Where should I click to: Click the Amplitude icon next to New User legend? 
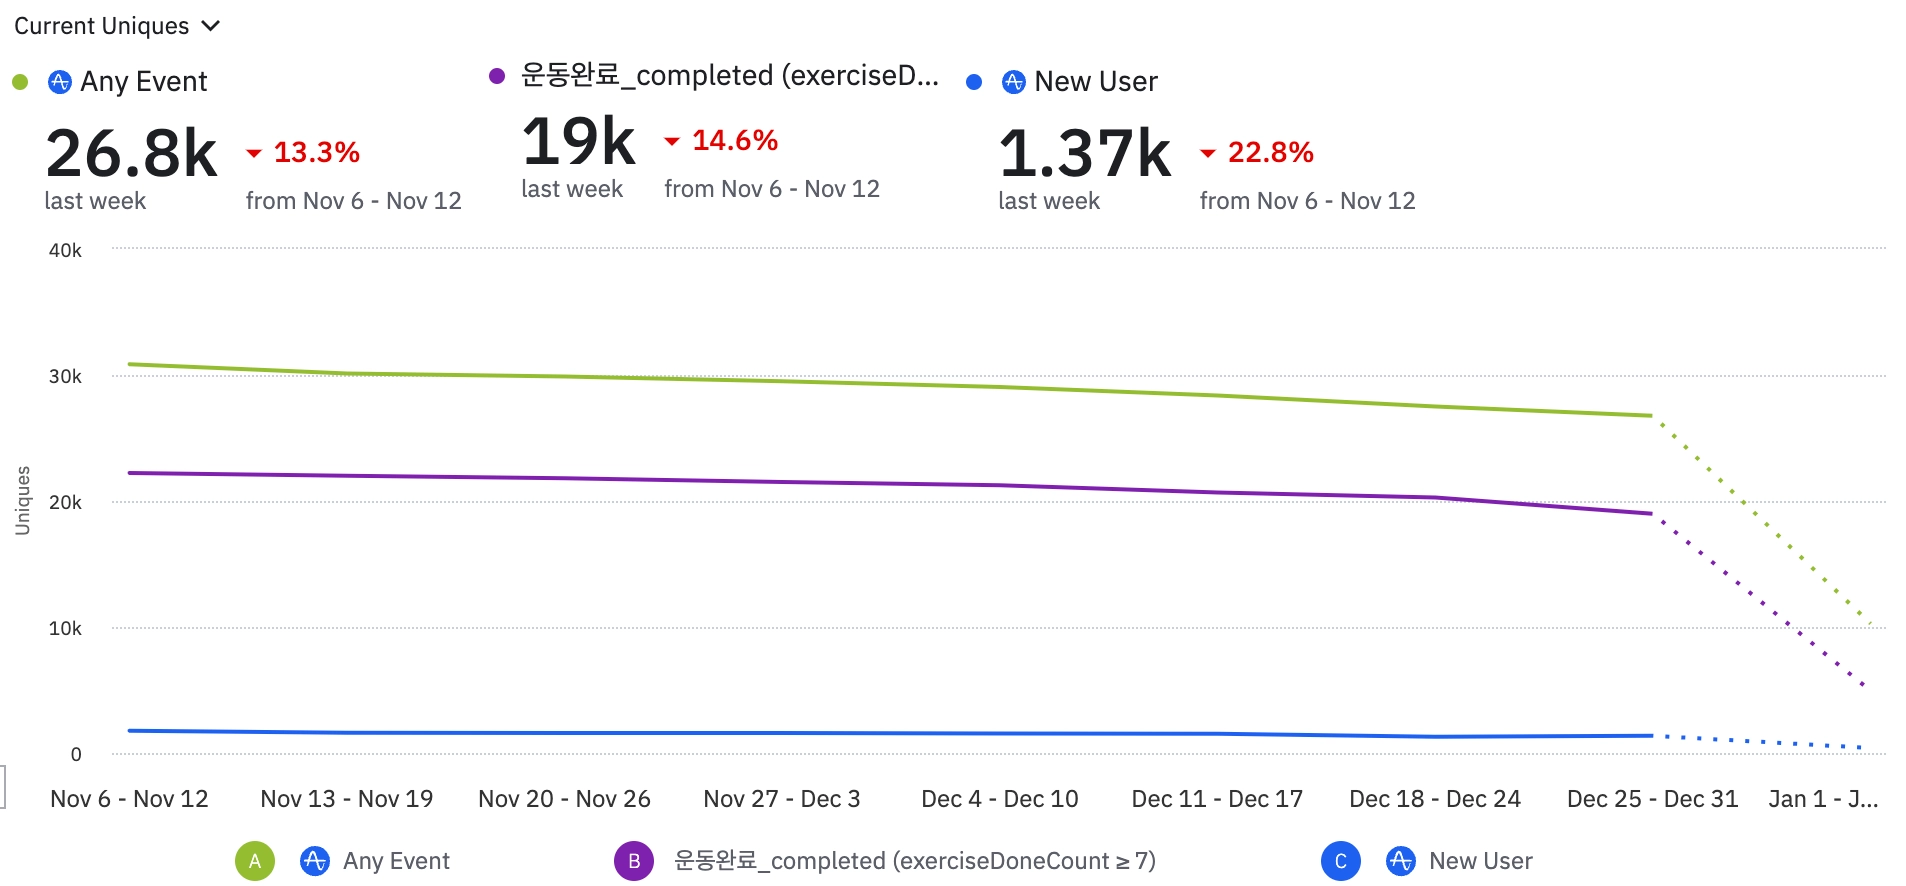[1401, 861]
